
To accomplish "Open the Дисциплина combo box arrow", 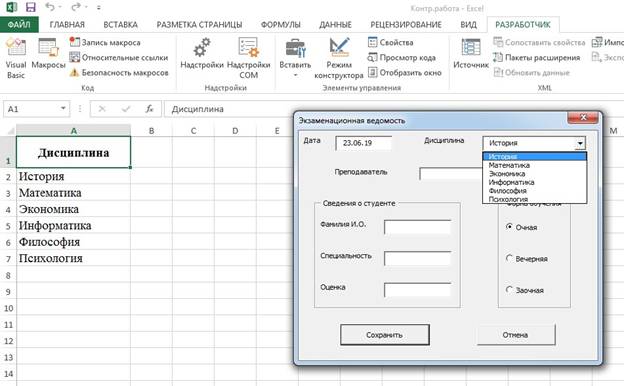I will (x=580, y=143).
